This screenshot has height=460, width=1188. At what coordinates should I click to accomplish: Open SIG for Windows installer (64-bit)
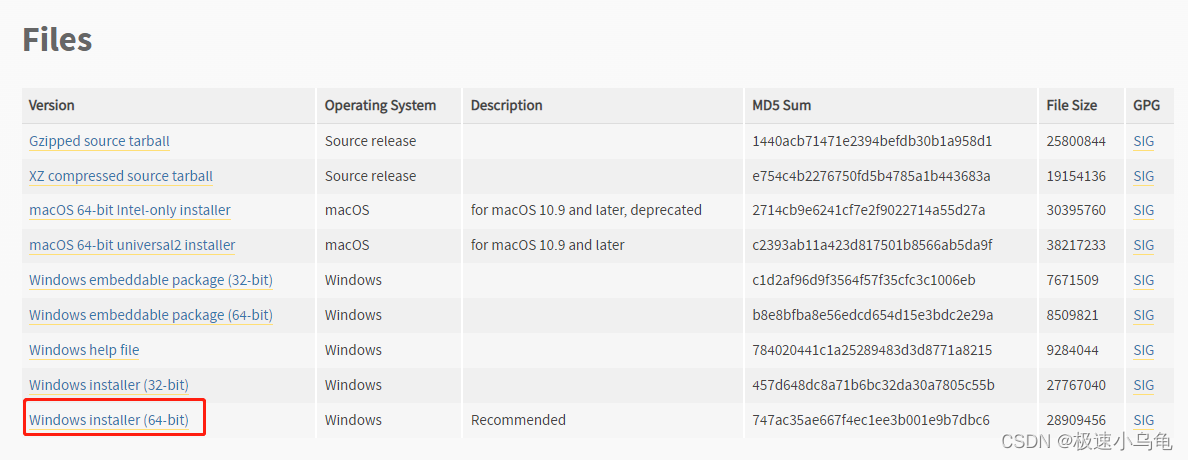pos(1143,420)
